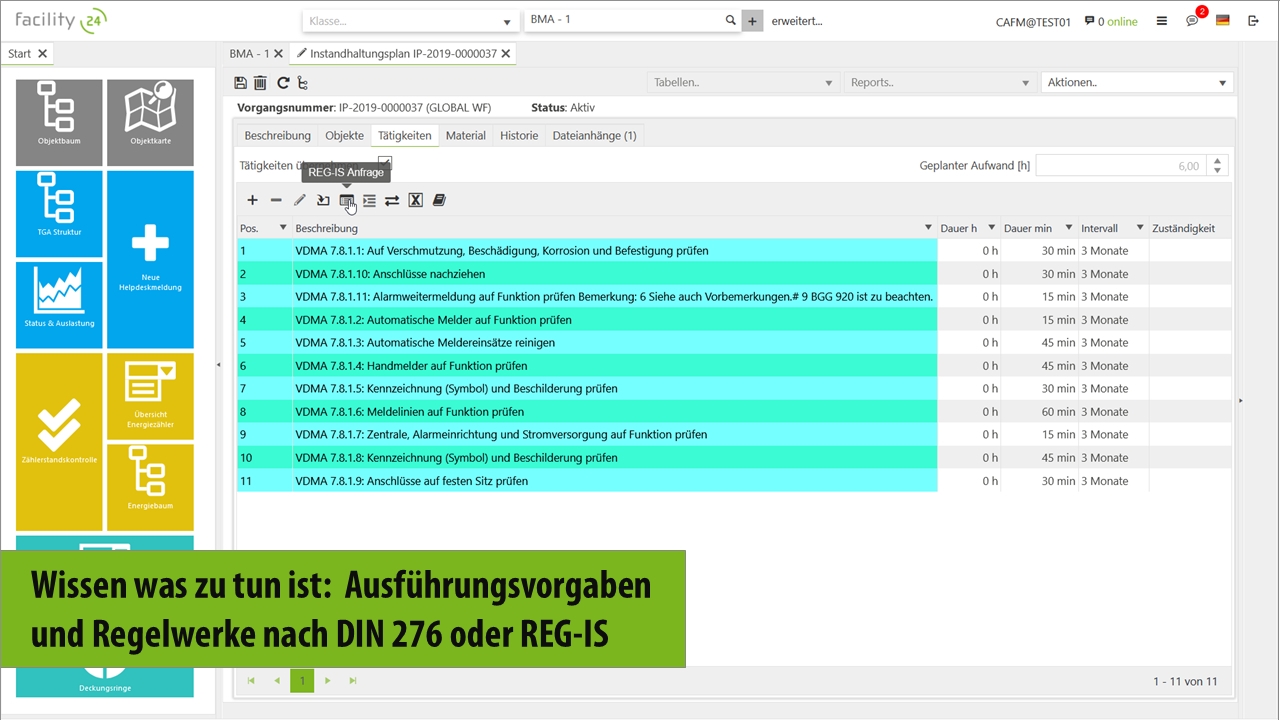Open the Zählerstandskontrolle tile
Image resolution: width=1280 pixels, height=720 pixels.
(59, 442)
